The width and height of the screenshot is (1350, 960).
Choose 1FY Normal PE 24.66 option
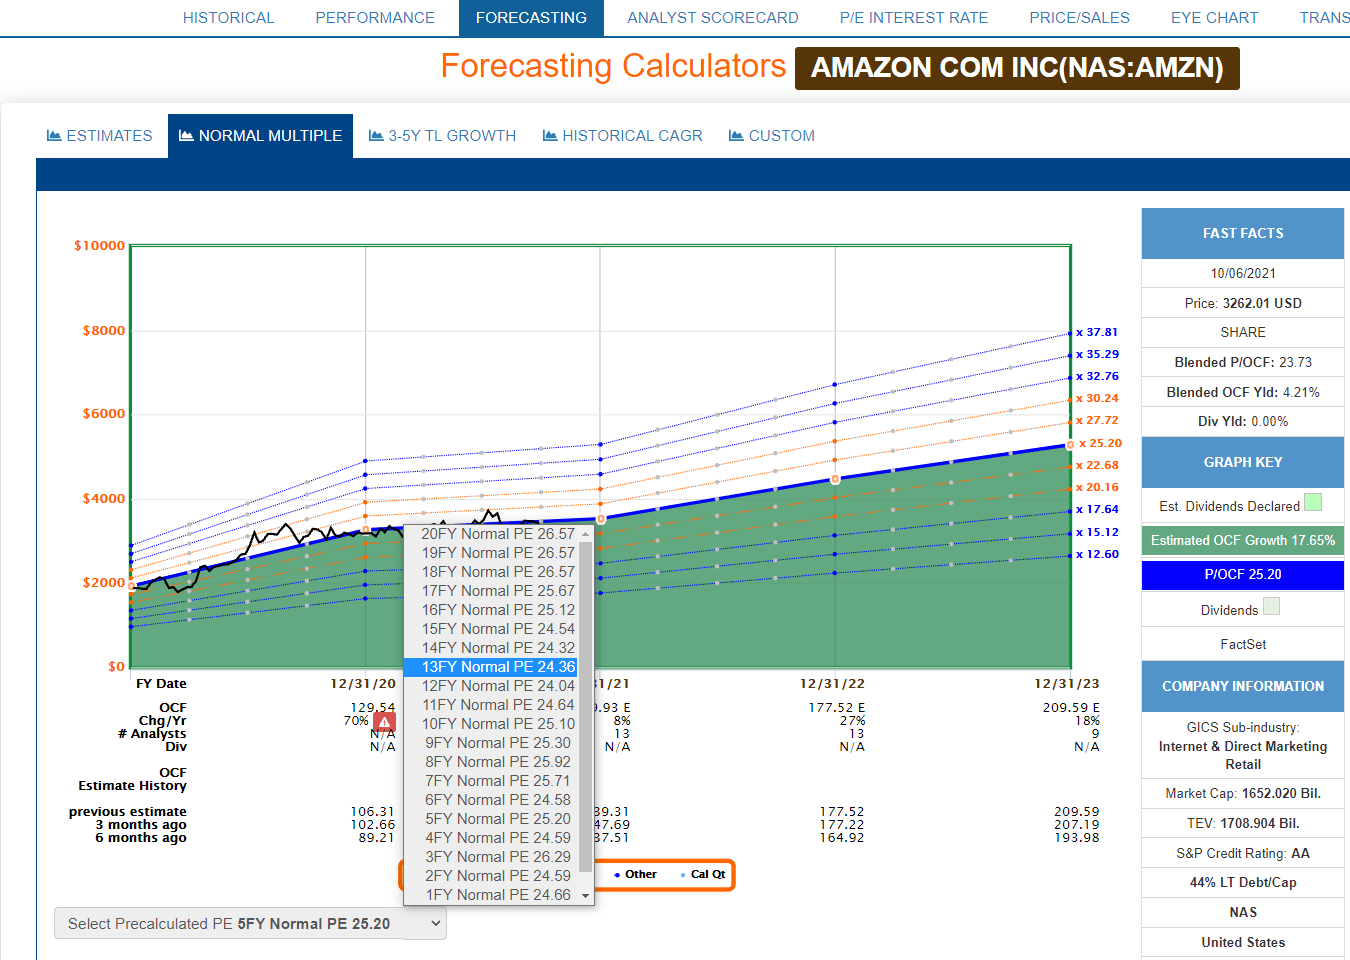491,895
